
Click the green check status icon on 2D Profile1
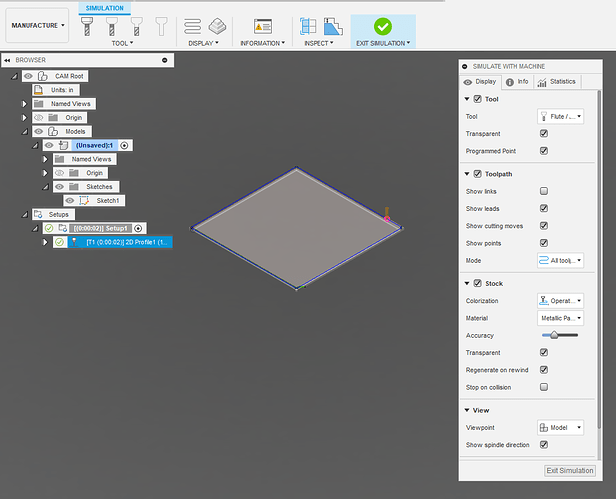[x=59, y=242]
